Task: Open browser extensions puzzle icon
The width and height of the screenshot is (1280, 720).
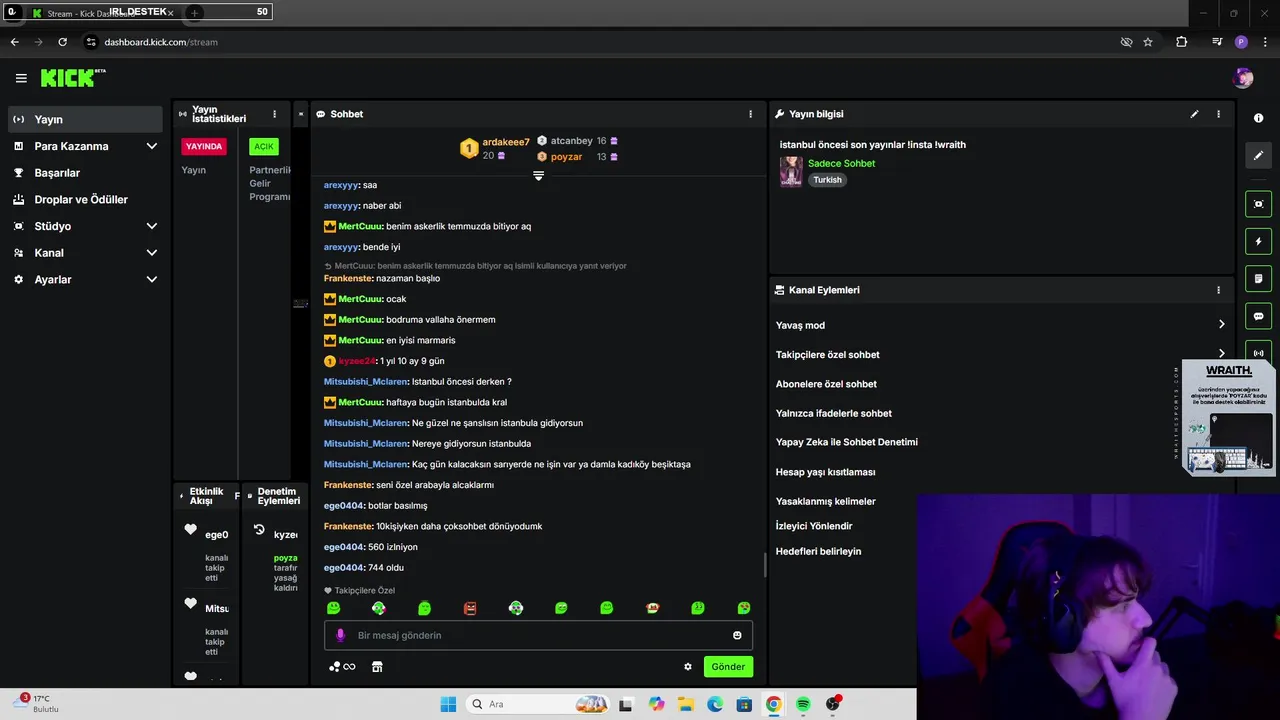Action: [x=1181, y=42]
